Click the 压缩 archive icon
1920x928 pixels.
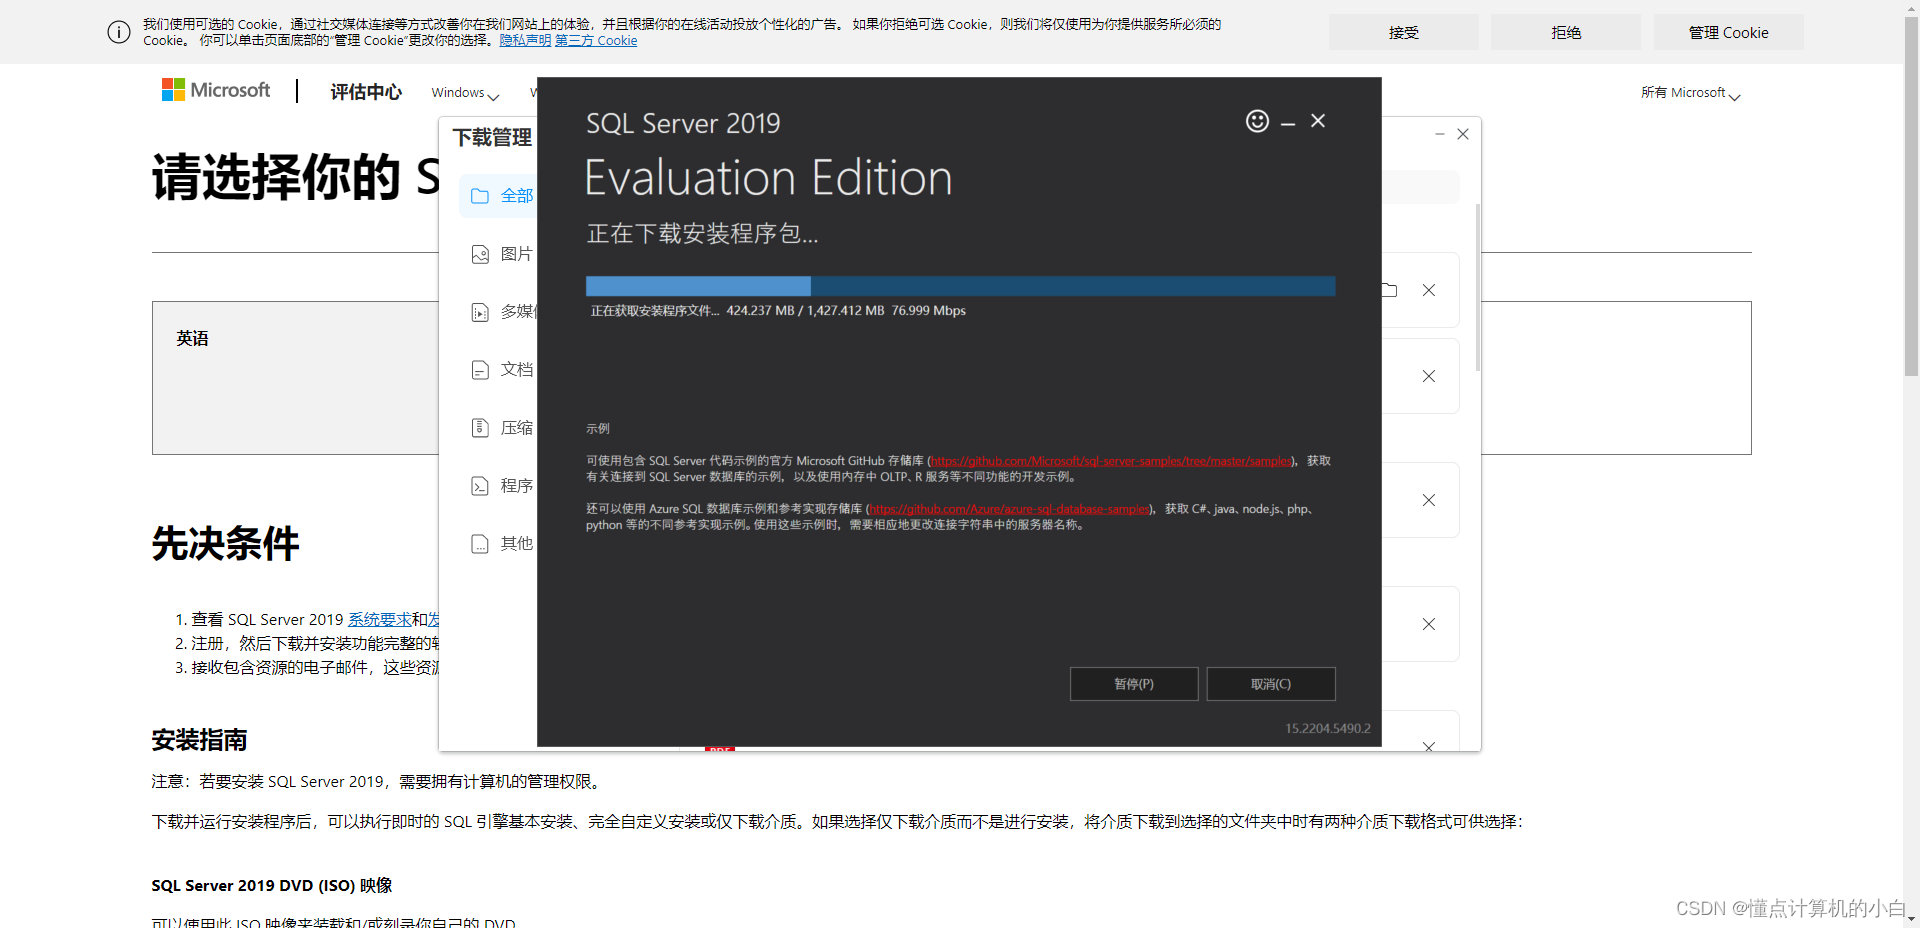(x=480, y=428)
